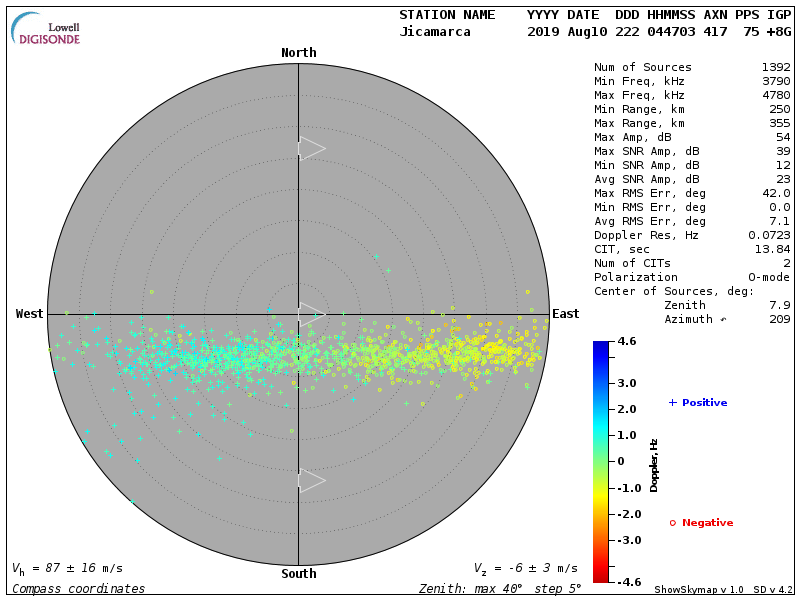
Task: Select the South compass label
Action: [x=298, y=574]
